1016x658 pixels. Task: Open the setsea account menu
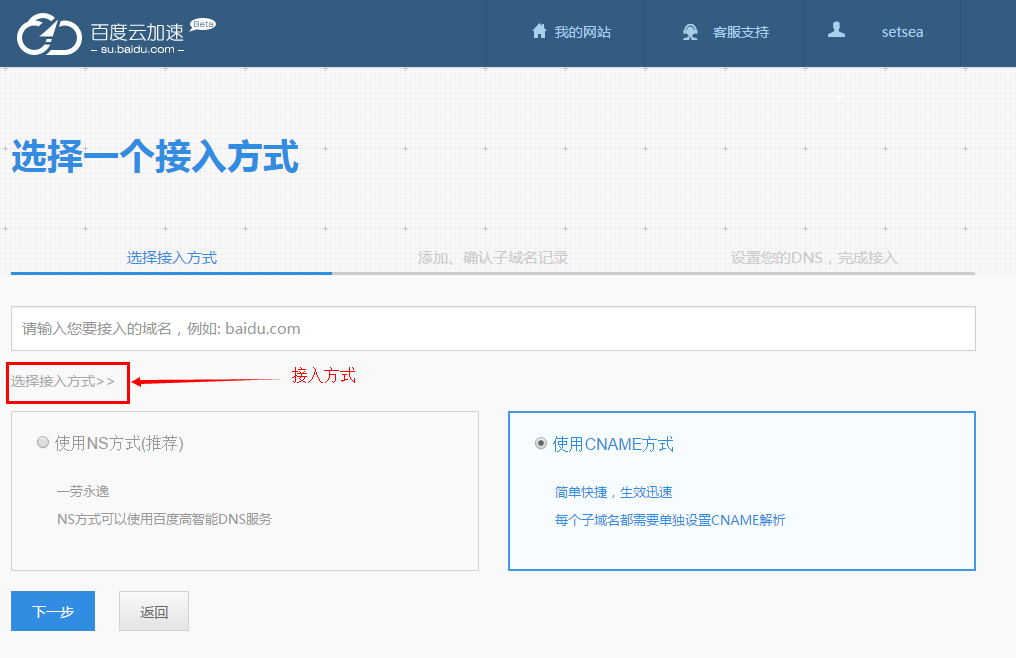click(902, 32)
